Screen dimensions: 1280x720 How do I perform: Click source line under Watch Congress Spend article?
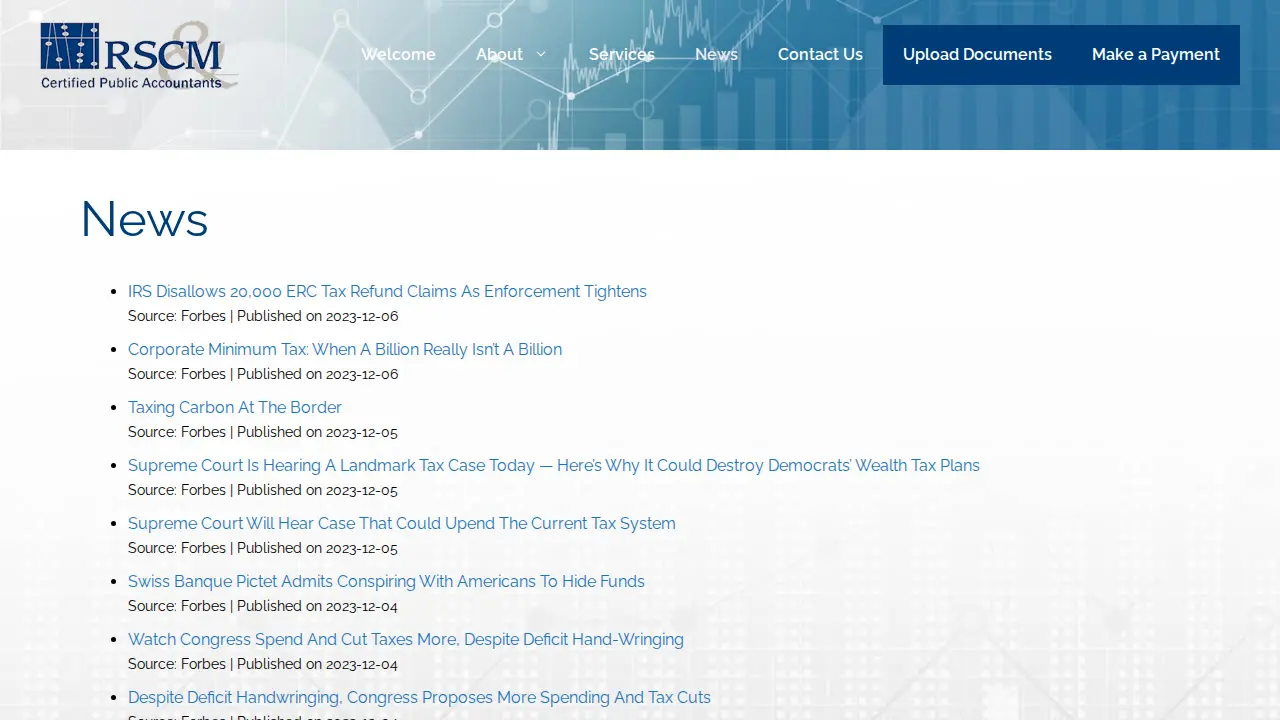pyautogui.click(x=263, y=664)
